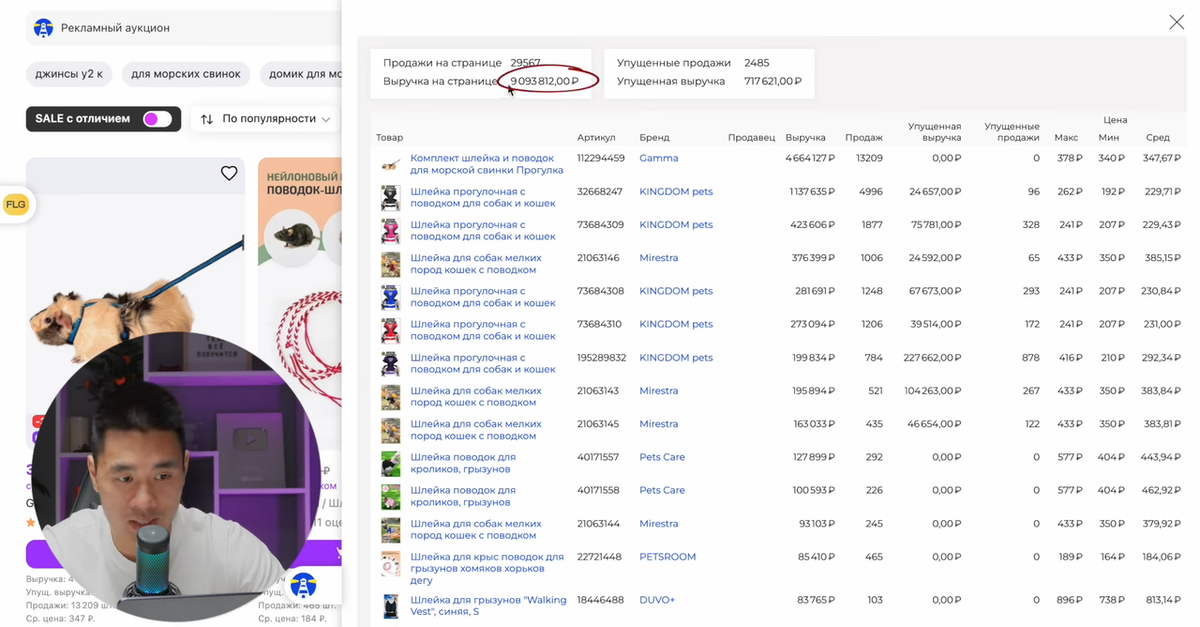This screenshot has width=1200, height=627.
Task: Open Комплект шлейка и поводок для морской свинки
Action: (x=486, y=164)
